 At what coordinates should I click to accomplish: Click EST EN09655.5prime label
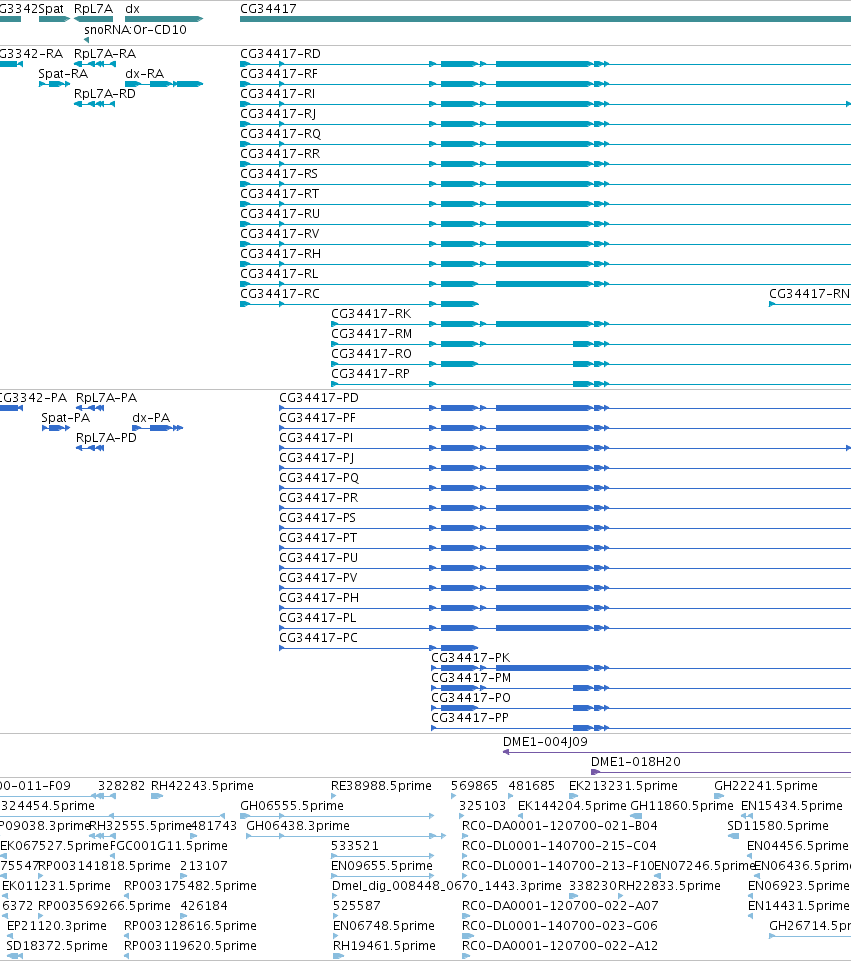(x=382, y=865)
